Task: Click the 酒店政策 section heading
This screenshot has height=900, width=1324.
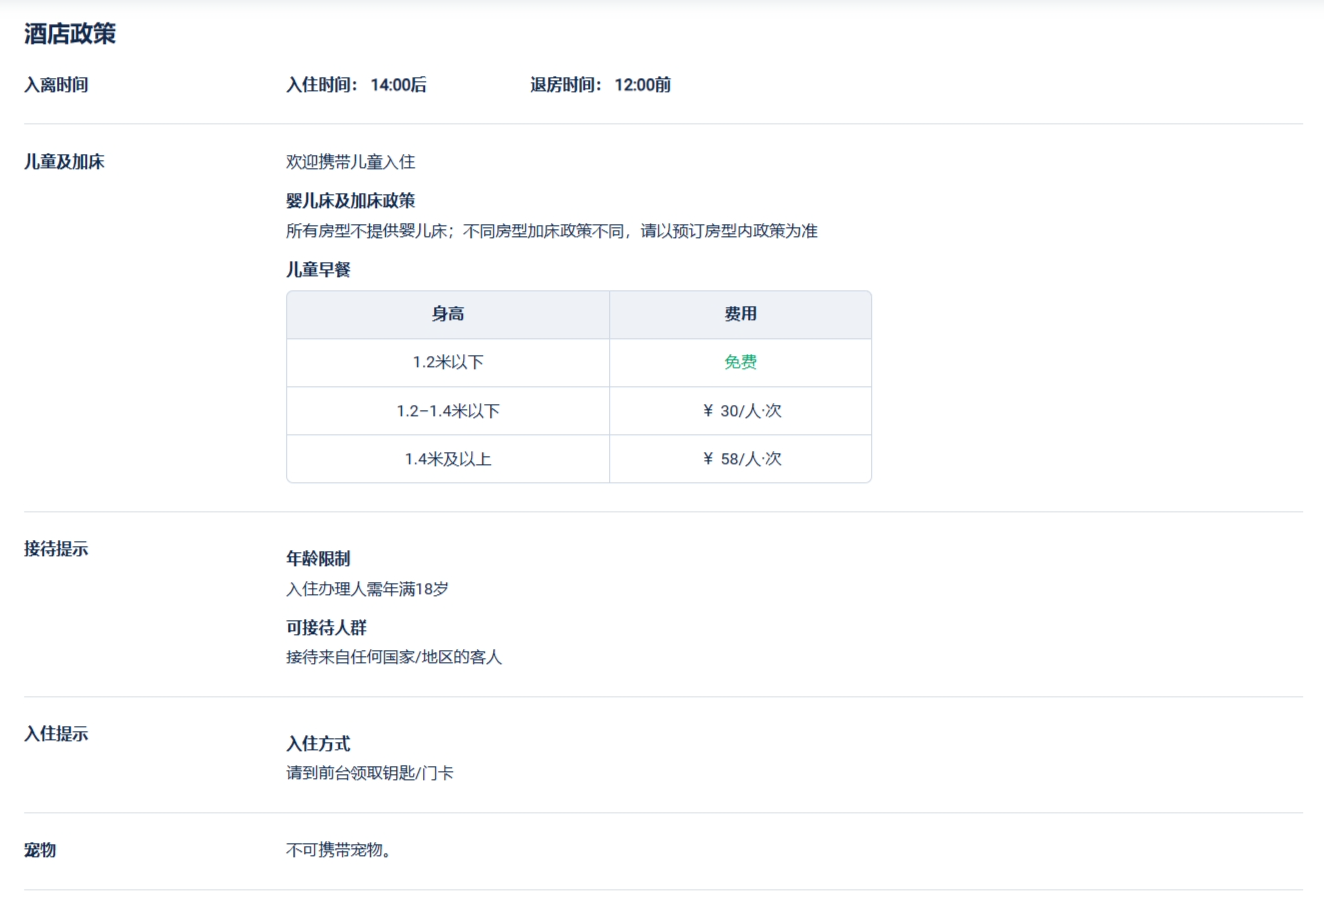Action: coord(70,34)
